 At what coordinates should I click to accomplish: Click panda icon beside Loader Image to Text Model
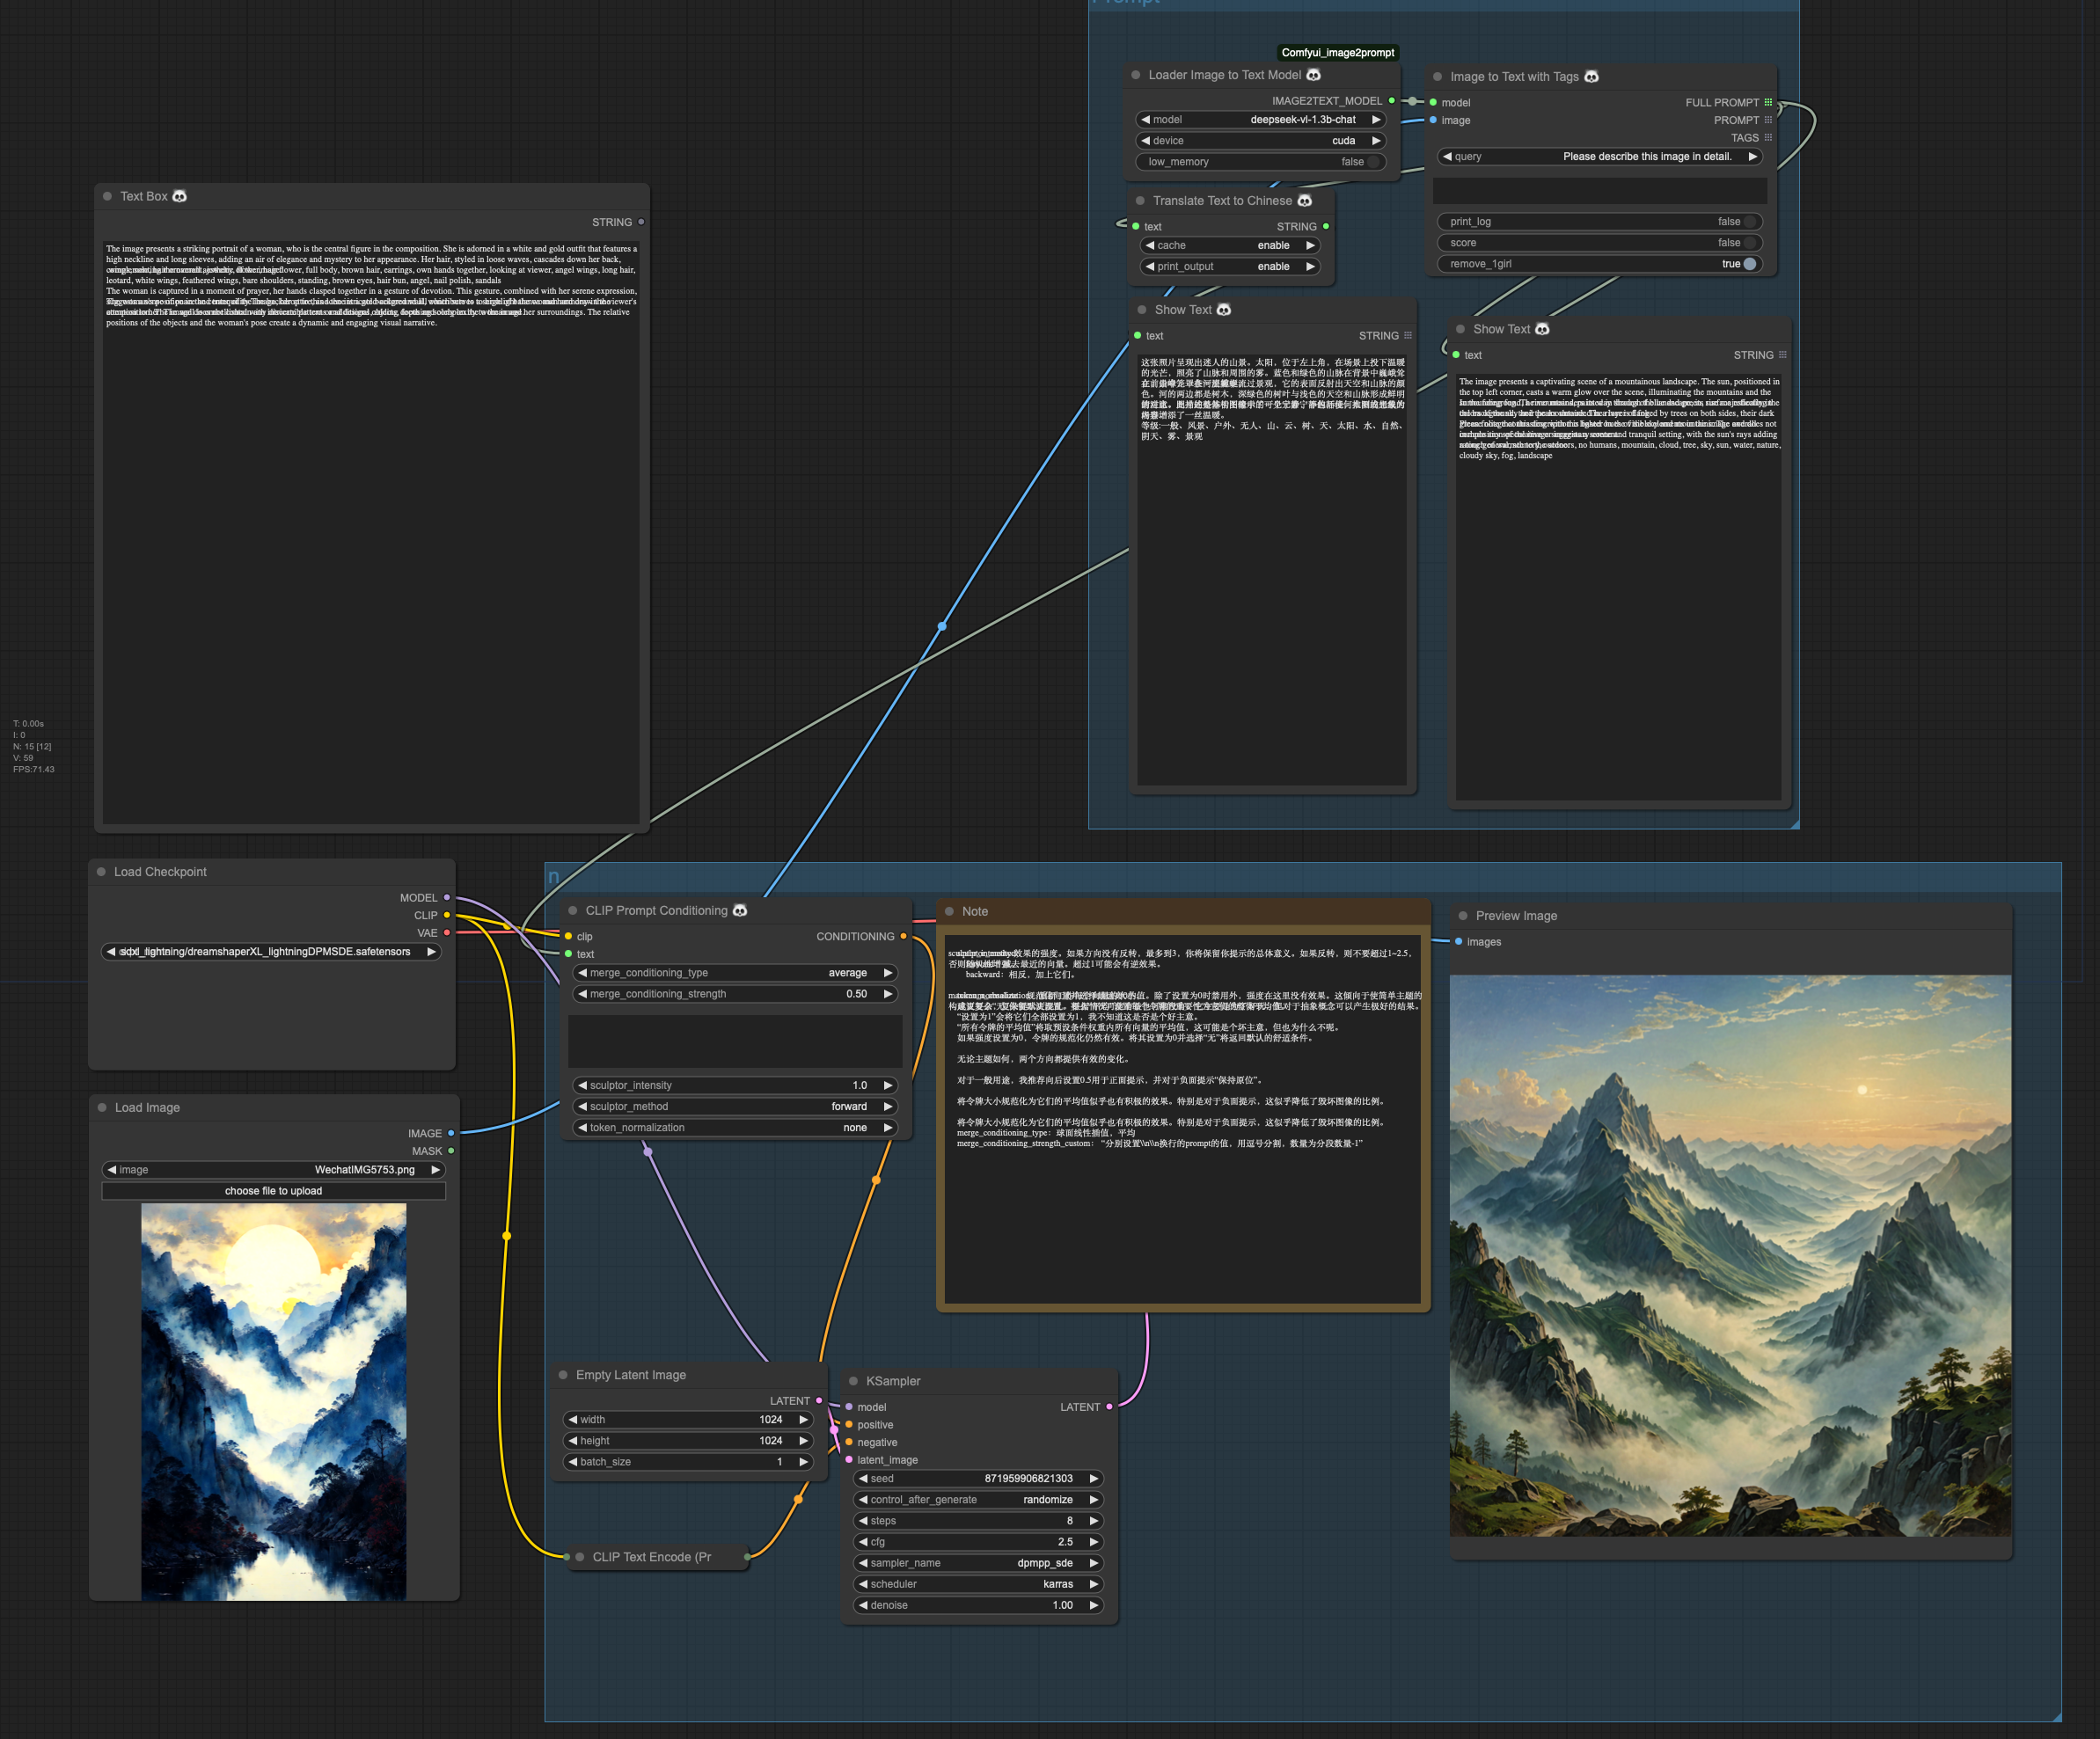coord(1314,75)
